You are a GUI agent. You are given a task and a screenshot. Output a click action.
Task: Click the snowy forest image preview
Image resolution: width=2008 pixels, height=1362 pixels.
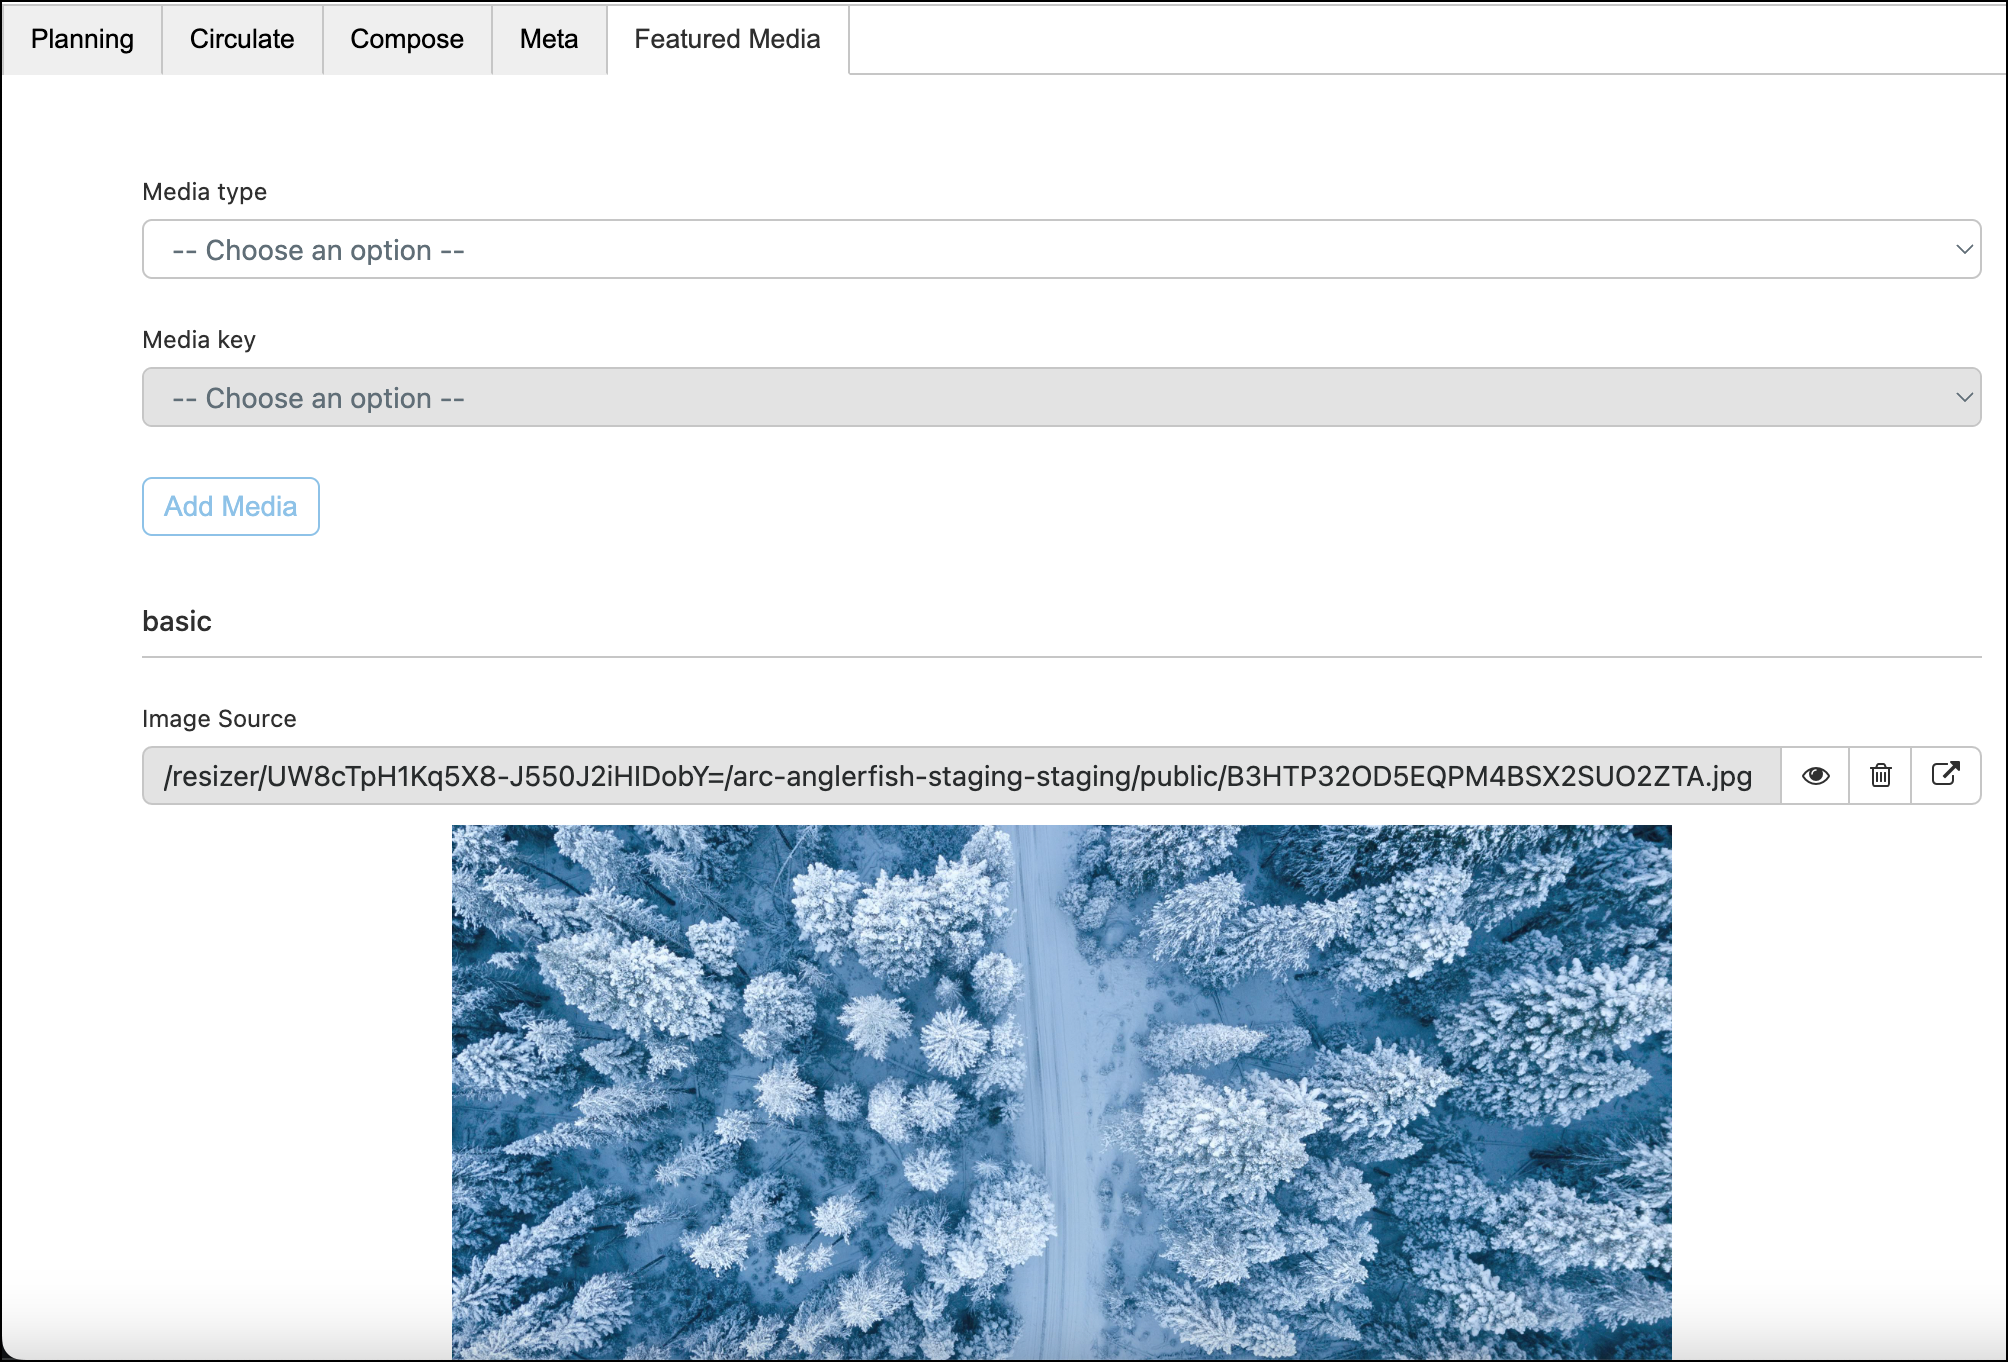1061,1092
